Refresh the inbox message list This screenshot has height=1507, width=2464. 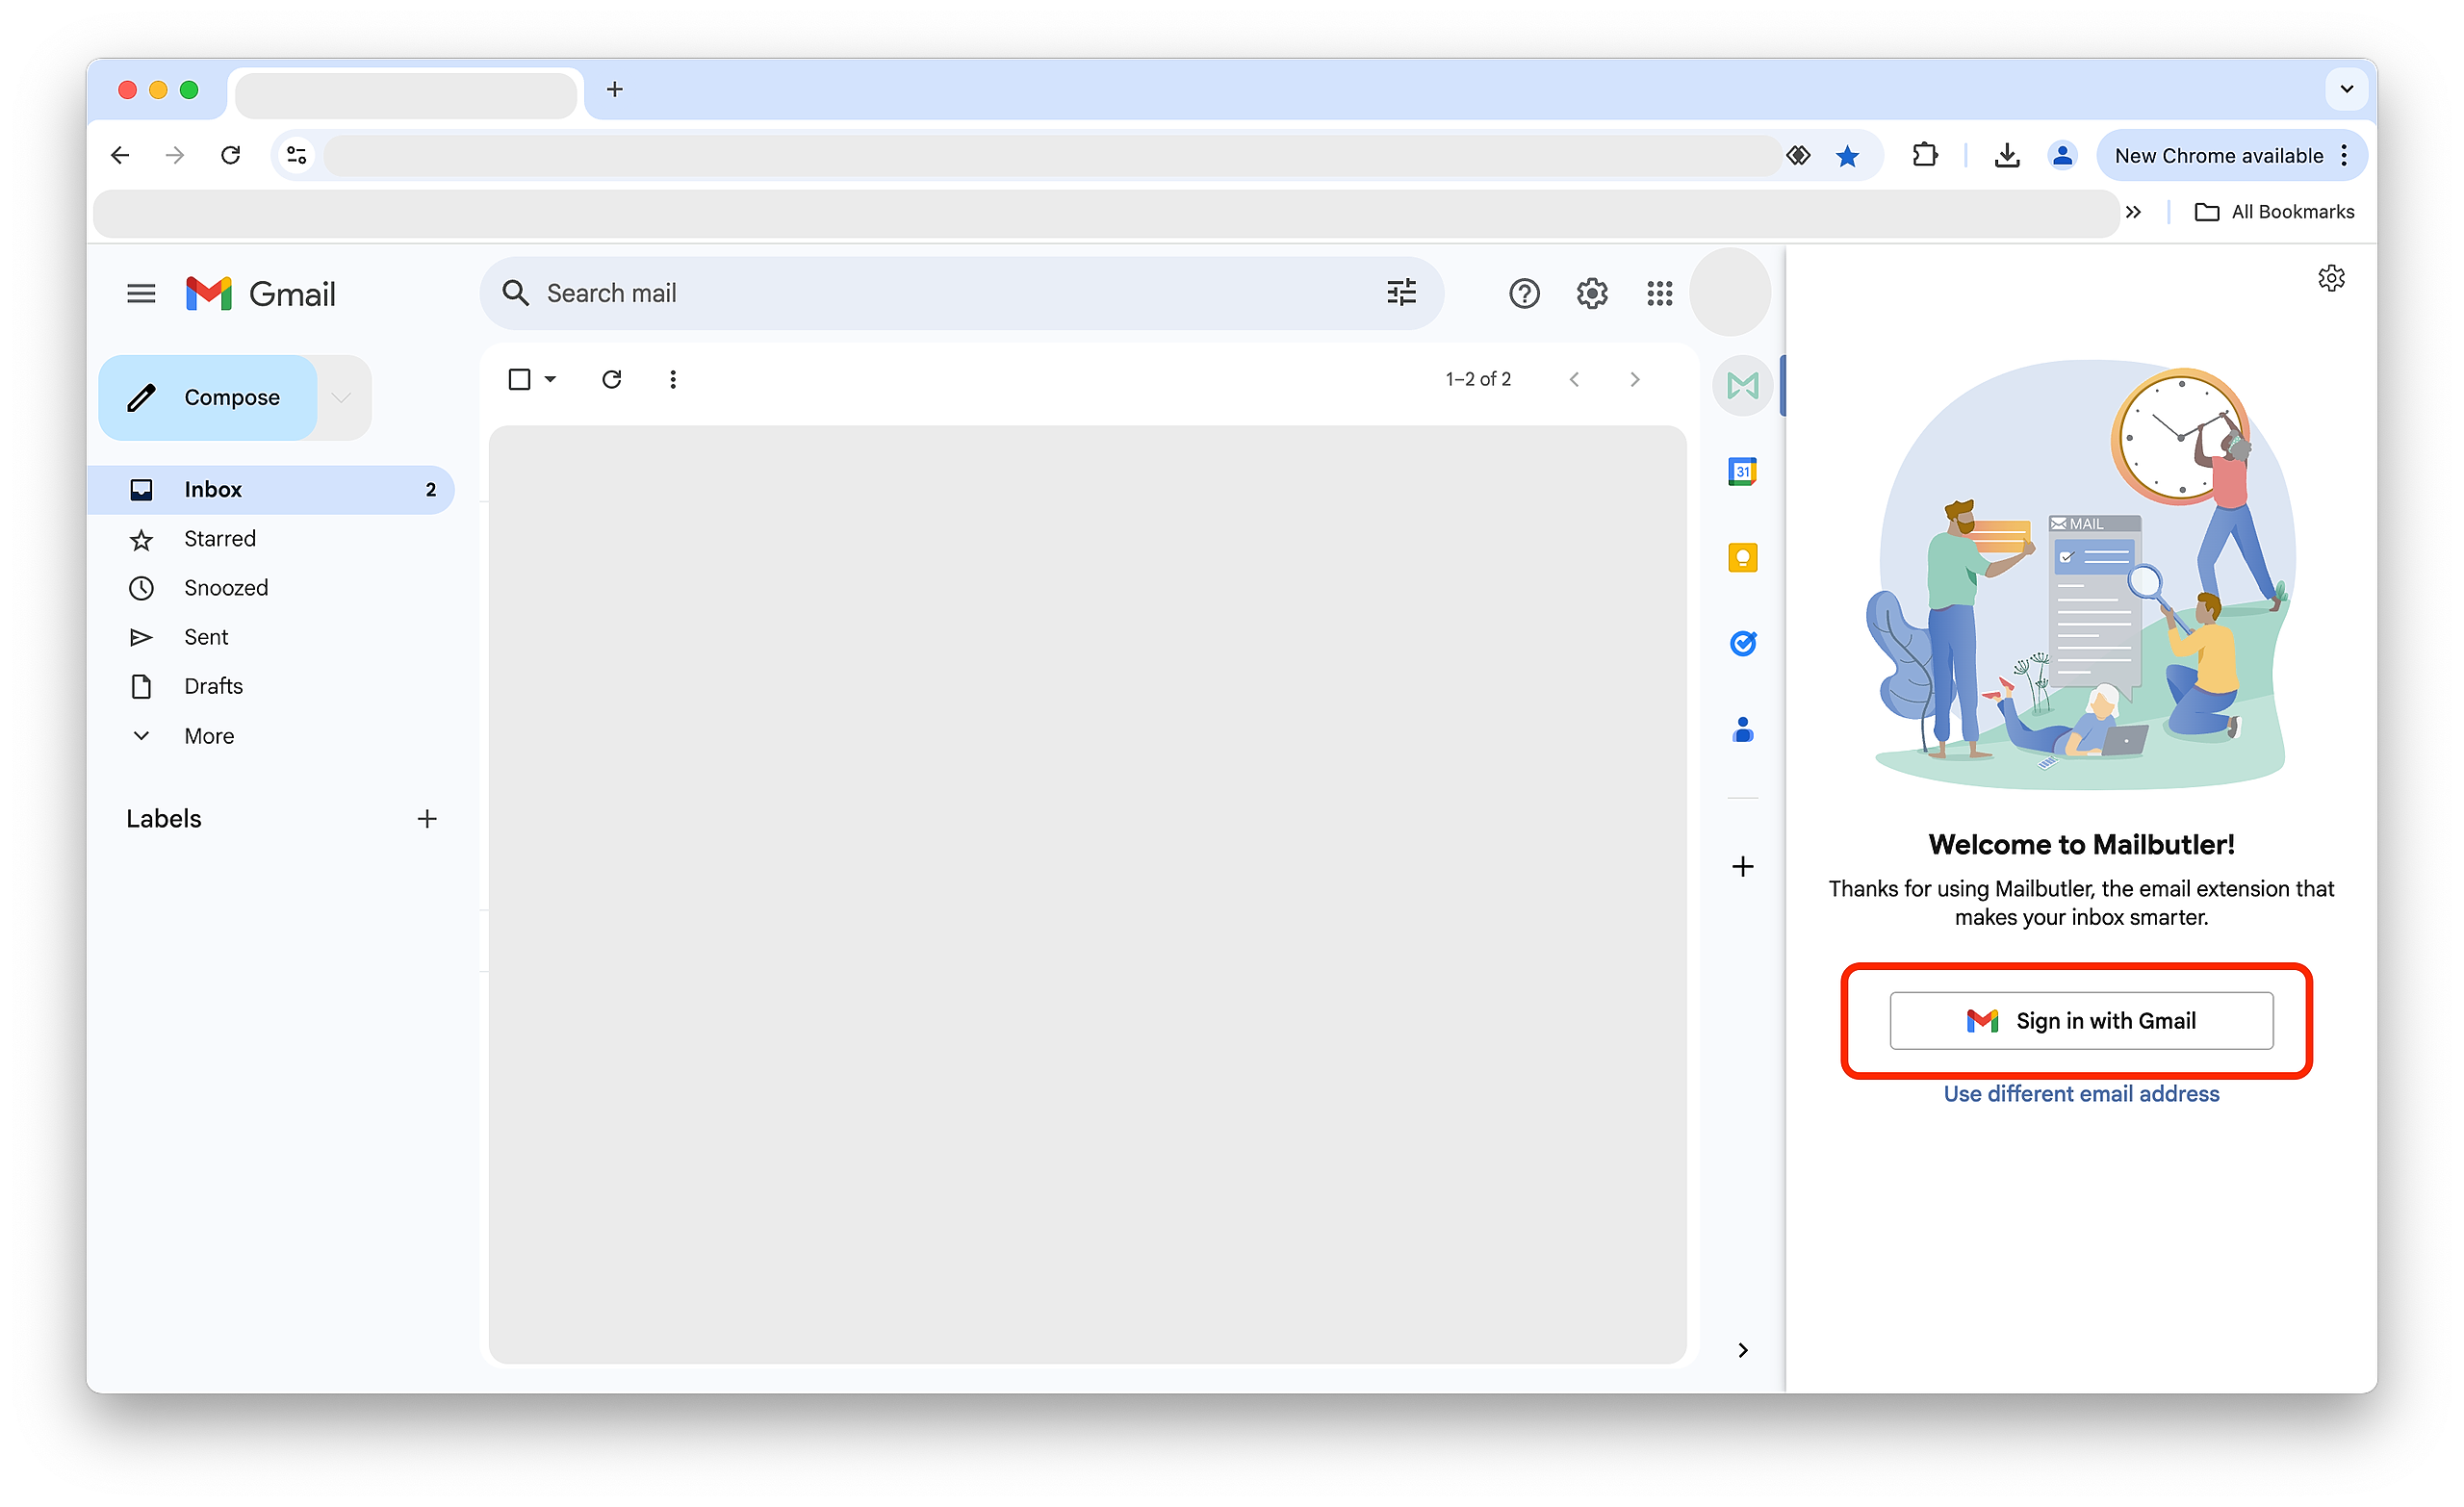pos(611,379)
